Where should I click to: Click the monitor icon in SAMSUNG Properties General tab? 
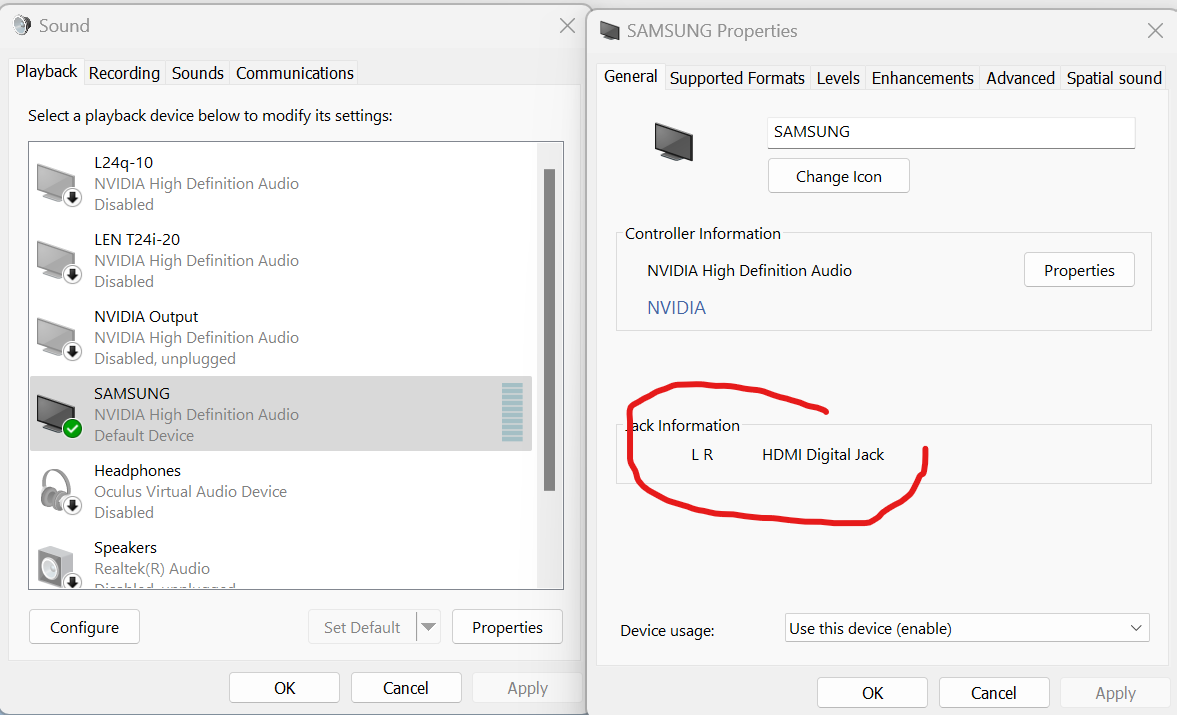[x=673, y=142]
